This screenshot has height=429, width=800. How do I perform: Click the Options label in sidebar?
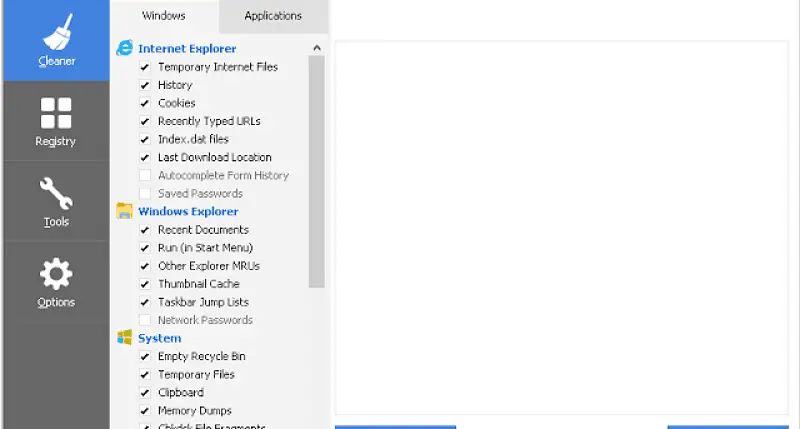click(56, 302)
